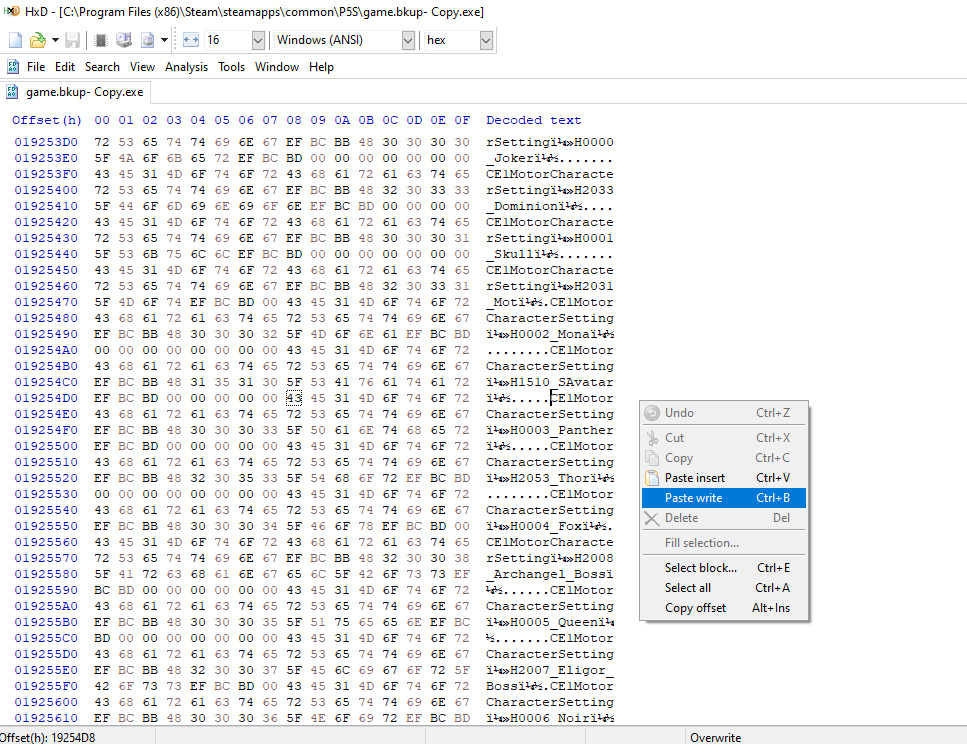Expand the disk image dropdown arrow
Image resolution: width=967 pixels, height=744 pixels.
coord(164,40)
